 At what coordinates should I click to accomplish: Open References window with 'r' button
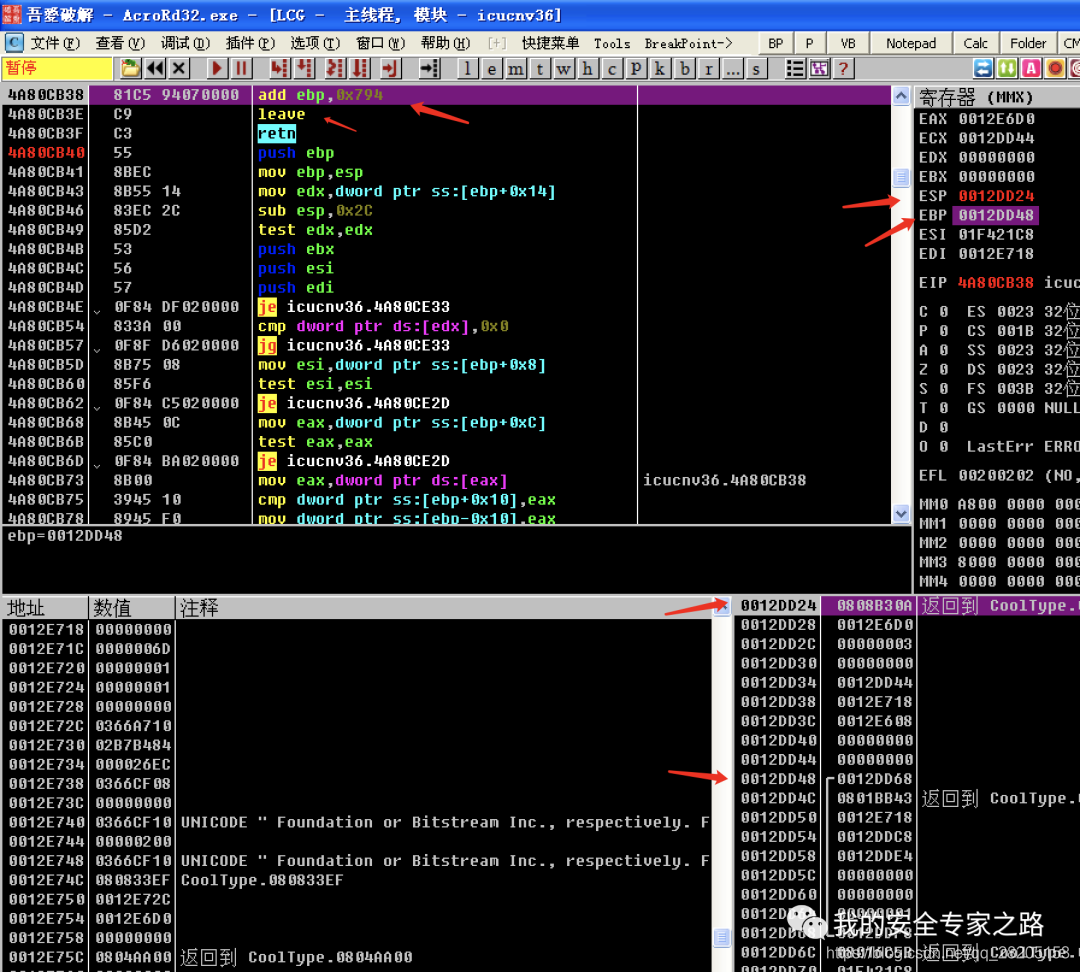708,68
